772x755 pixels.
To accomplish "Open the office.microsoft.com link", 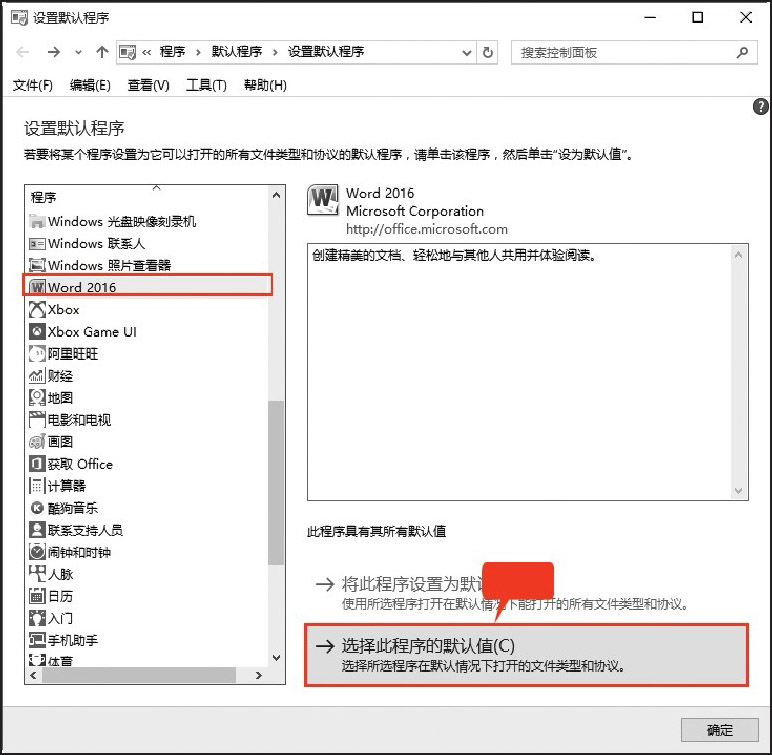I will [x=426, y=229].
